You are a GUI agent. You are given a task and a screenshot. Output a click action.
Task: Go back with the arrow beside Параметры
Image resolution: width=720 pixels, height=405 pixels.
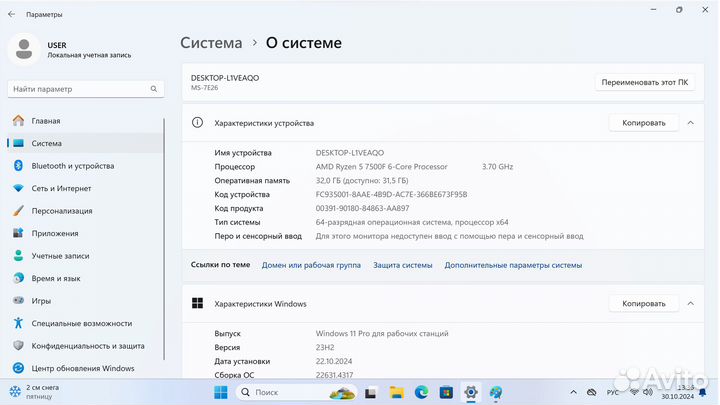pos(11,14)
